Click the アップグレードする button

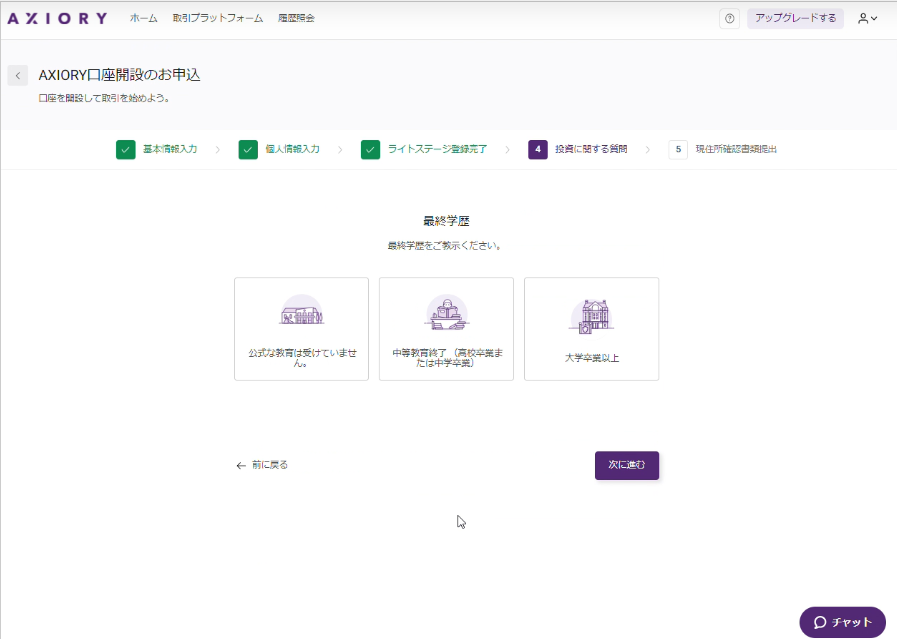tap(795, 19)
